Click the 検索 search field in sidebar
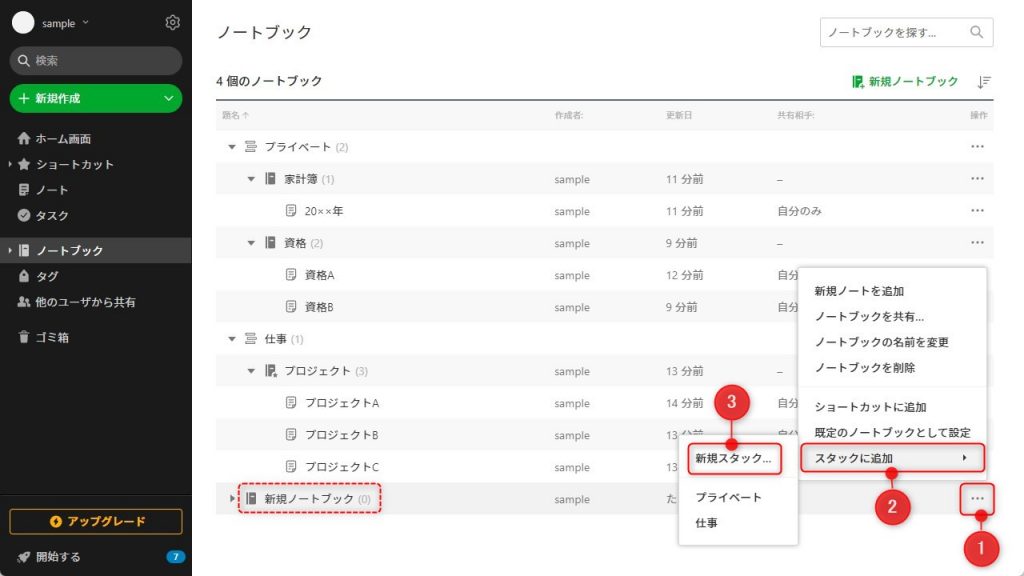The width and height of the screenshot is (1024, 576). click(96, 61)
